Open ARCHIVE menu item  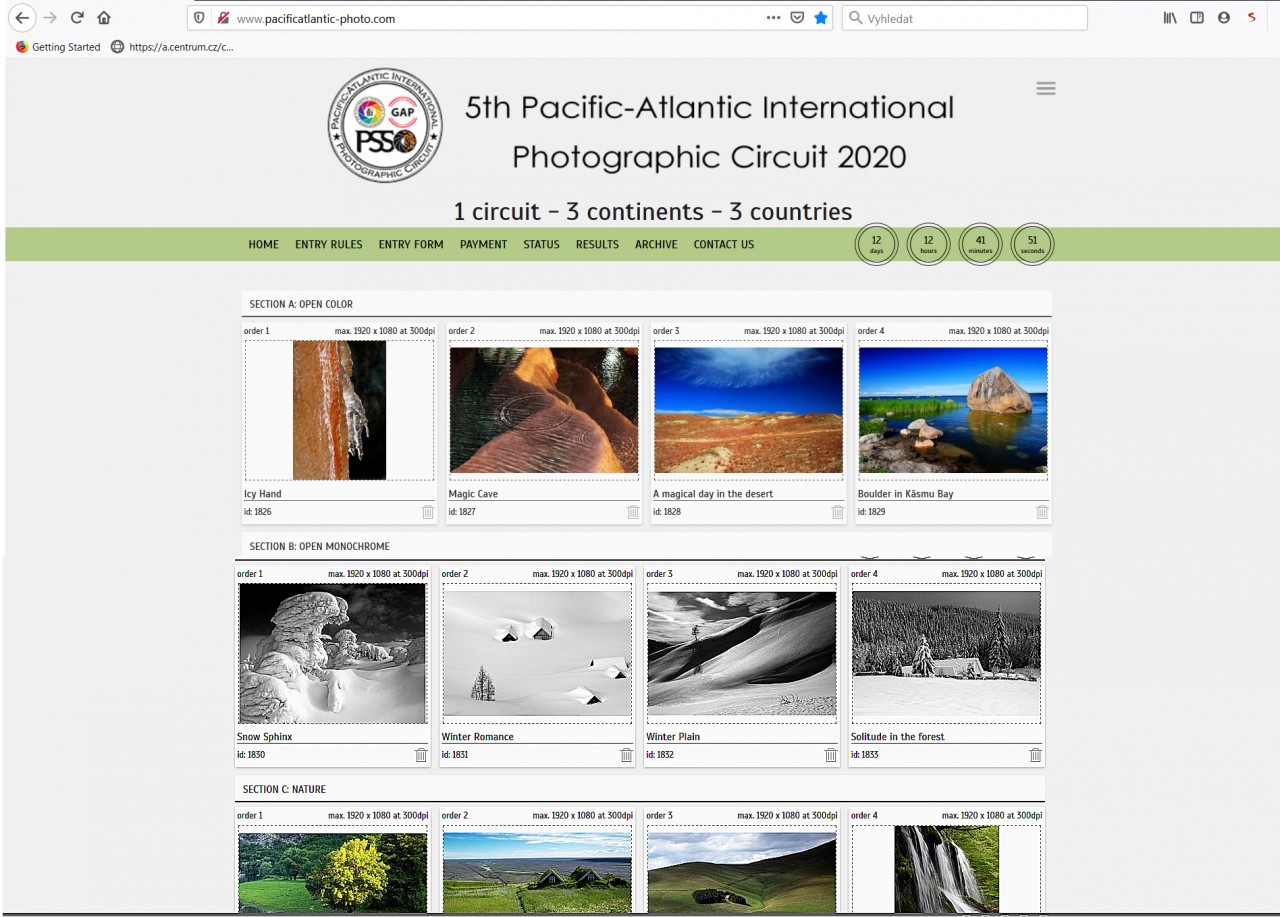[656, 244]
